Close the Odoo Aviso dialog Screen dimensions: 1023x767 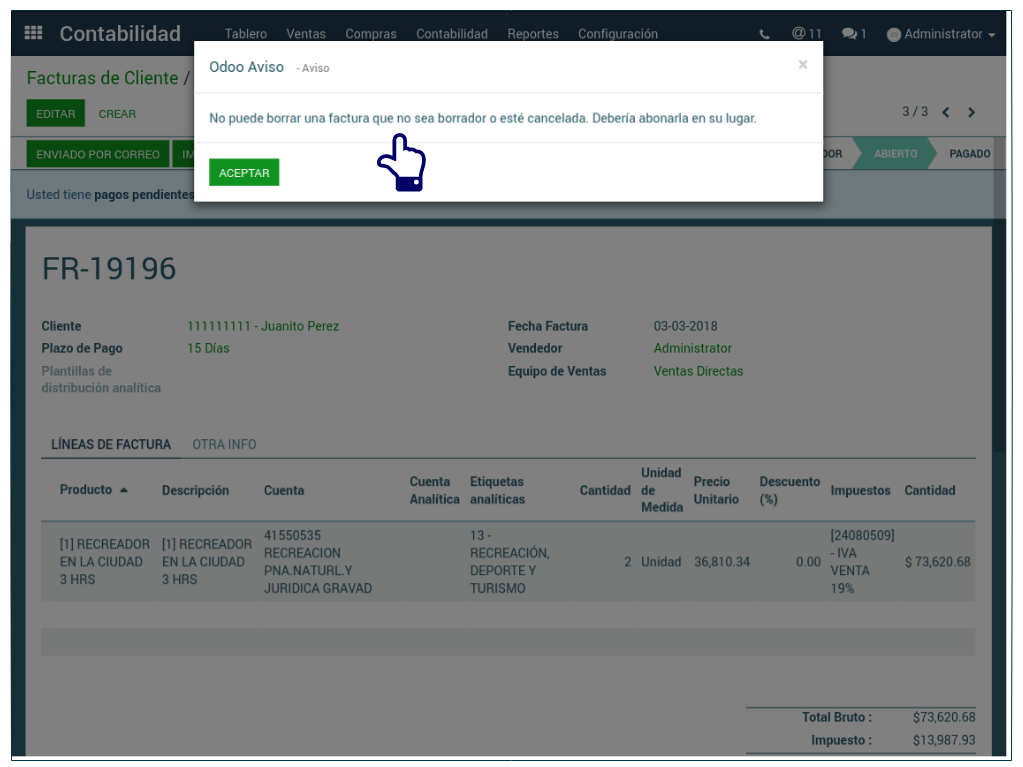pos(802,65)
